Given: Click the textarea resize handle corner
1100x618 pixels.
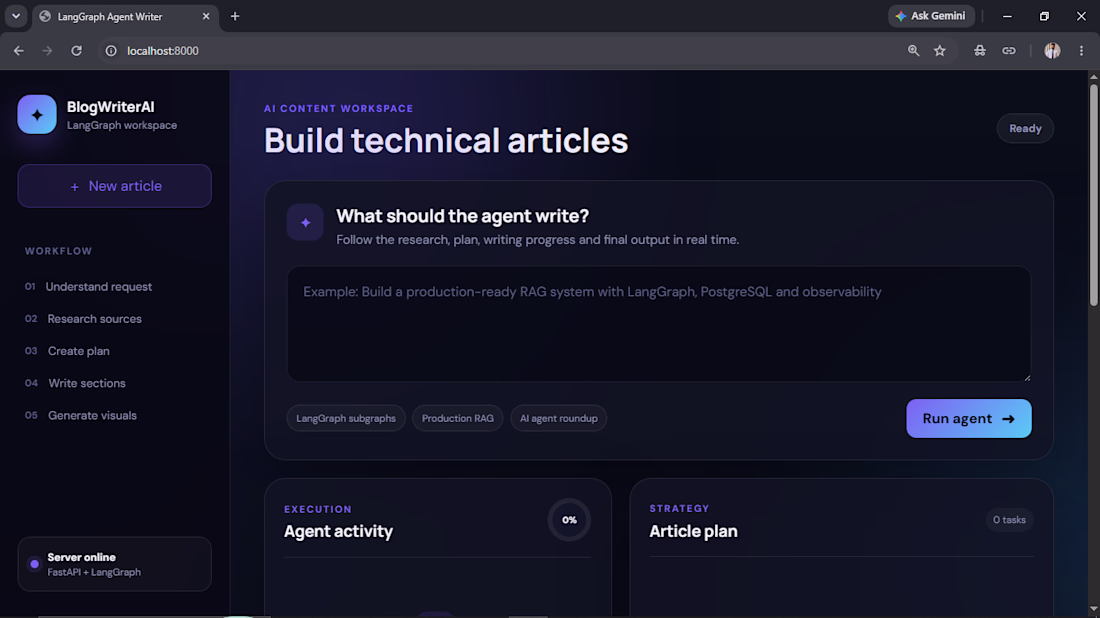Looking at the screenshot, I should [1026, 377].
